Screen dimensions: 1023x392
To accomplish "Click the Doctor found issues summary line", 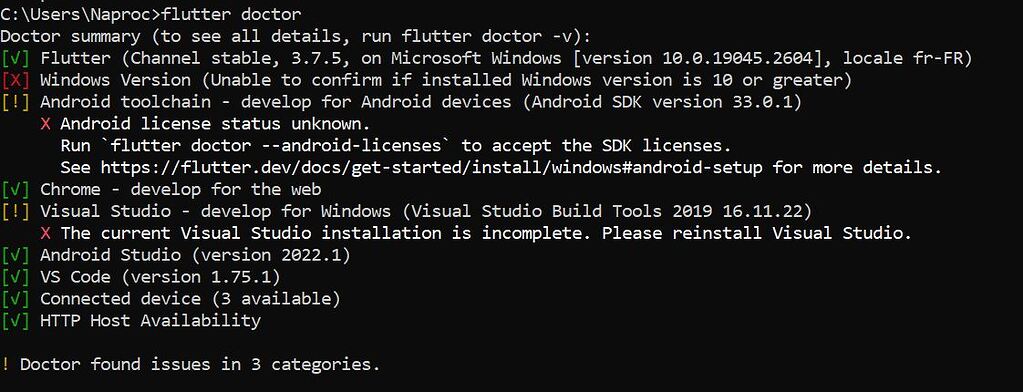I will click(191, 365).
